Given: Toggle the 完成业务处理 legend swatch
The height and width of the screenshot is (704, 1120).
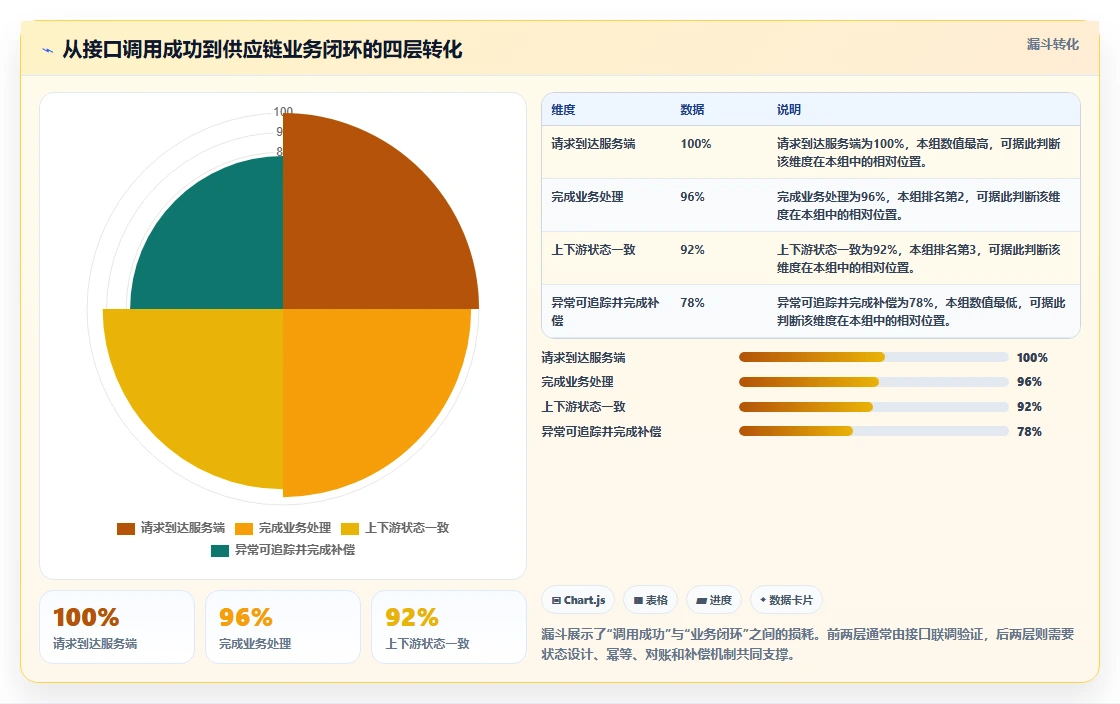Looking at the screenshot, I should (x=244, y=528).
